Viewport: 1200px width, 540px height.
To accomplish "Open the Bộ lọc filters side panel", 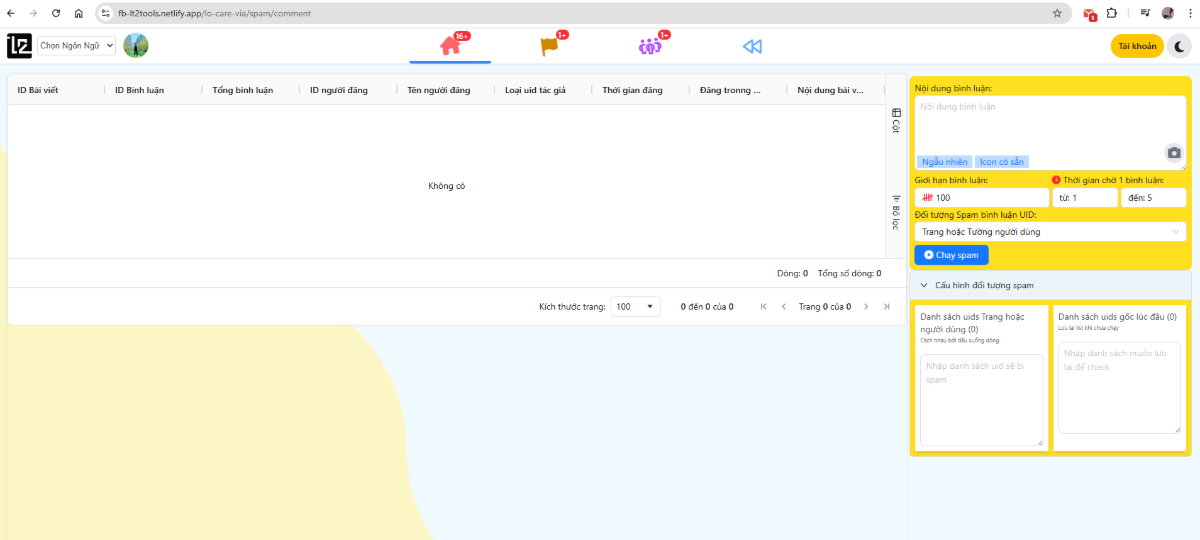I will coord(896,212).
